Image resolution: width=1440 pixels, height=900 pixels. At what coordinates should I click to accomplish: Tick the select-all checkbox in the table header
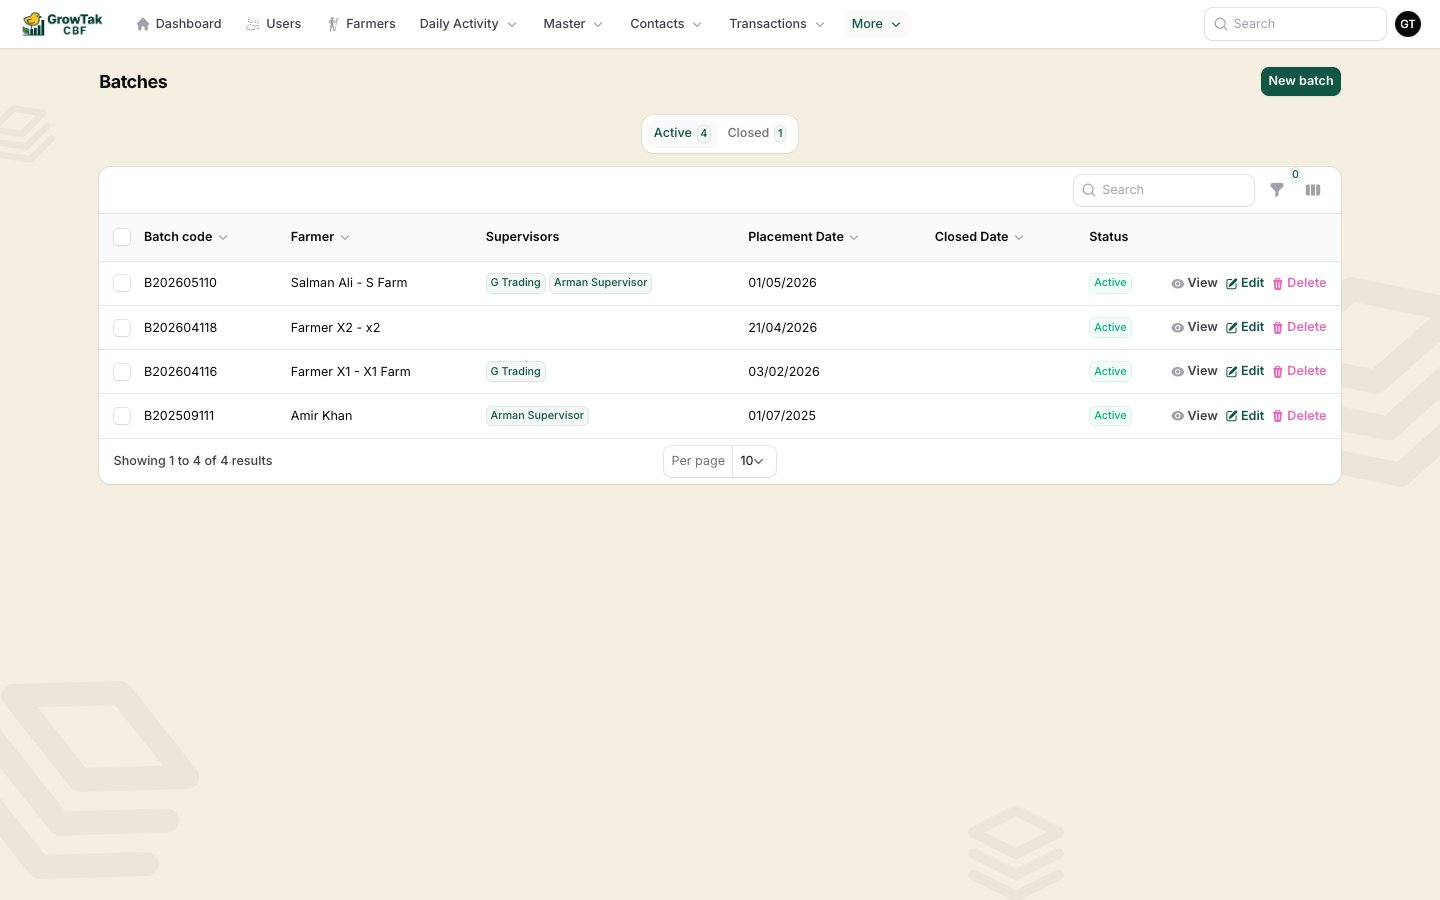click(122, 237)
